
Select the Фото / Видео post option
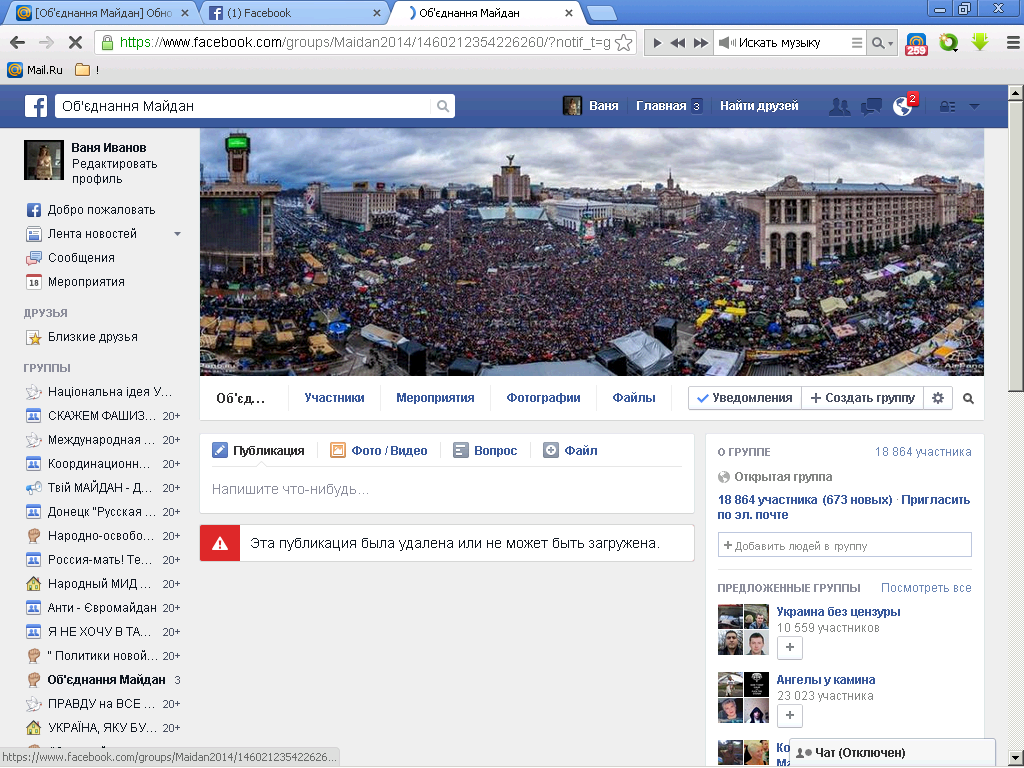(379, 451)
